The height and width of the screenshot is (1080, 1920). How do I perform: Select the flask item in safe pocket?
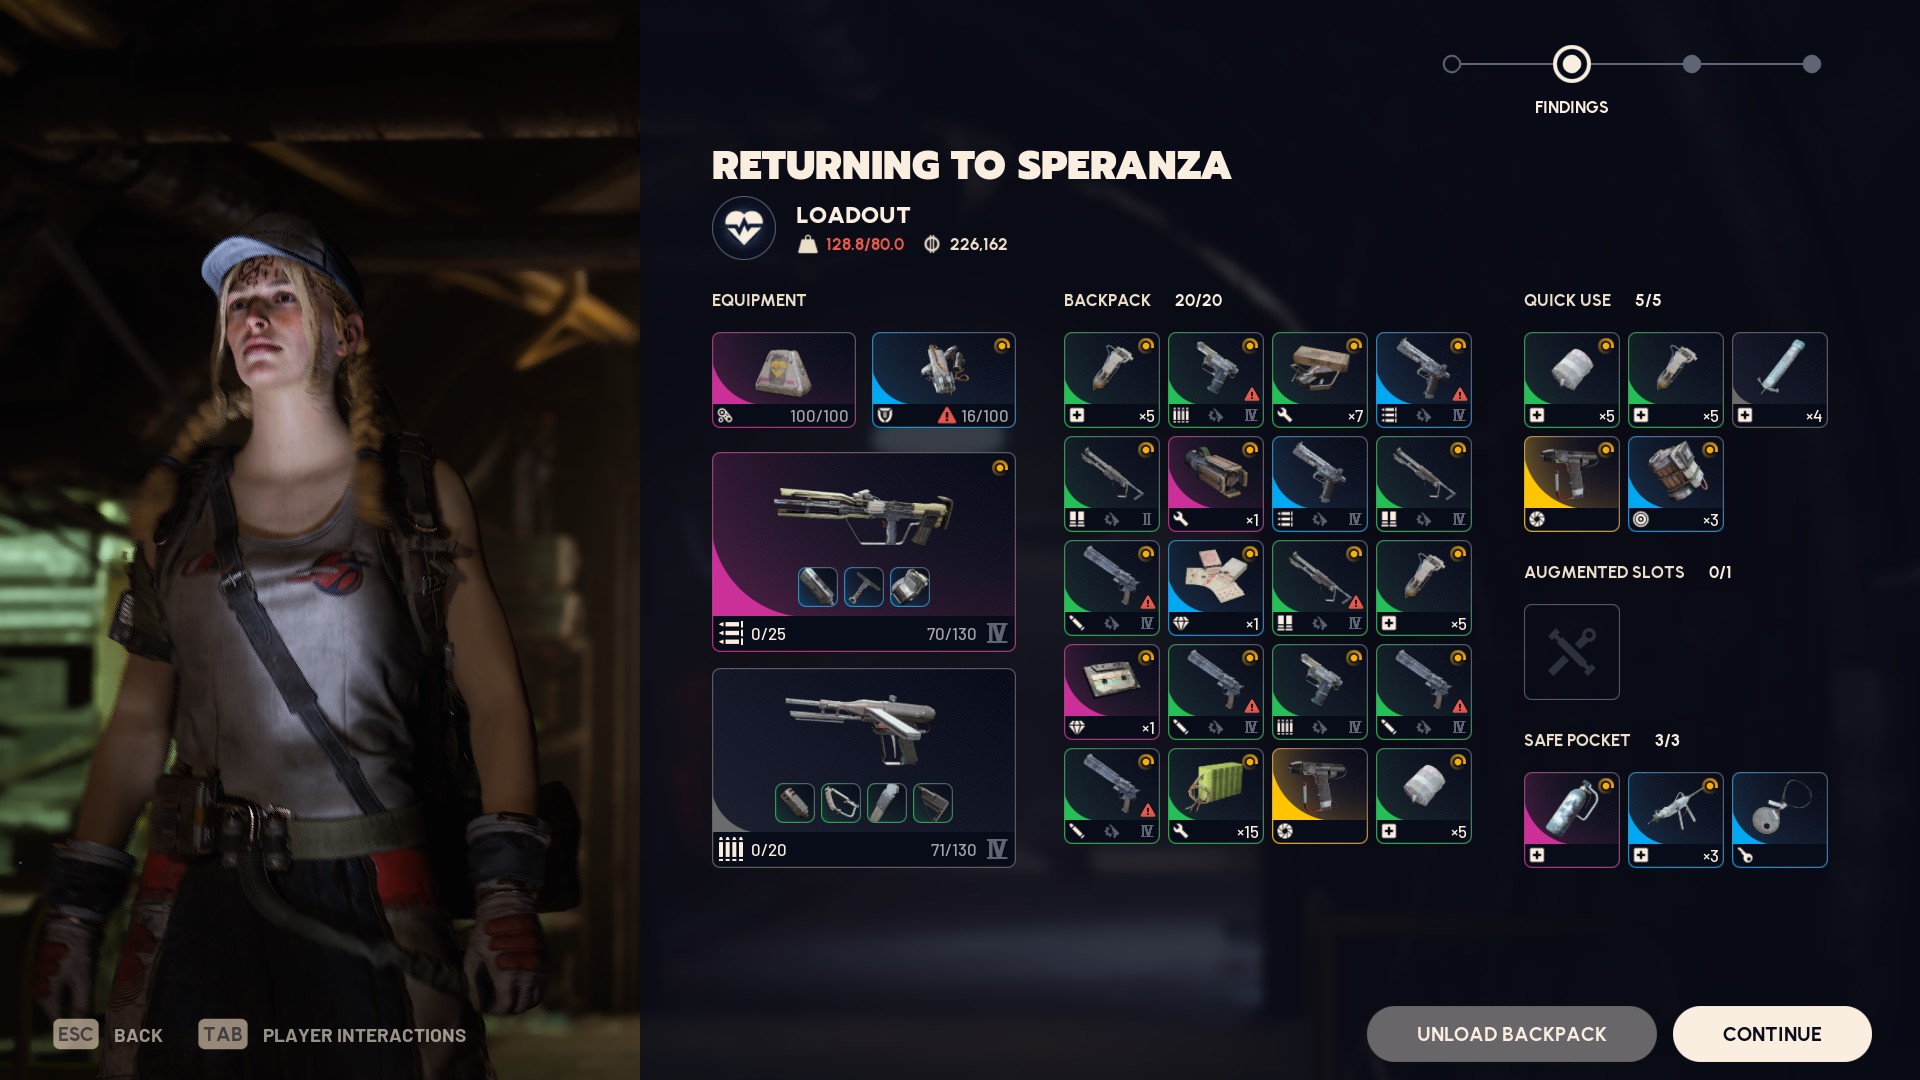[1572, 820]
